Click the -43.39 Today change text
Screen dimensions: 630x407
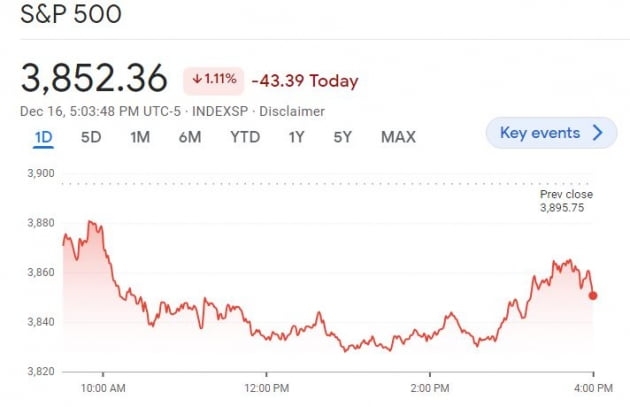[x=304, y=81]
